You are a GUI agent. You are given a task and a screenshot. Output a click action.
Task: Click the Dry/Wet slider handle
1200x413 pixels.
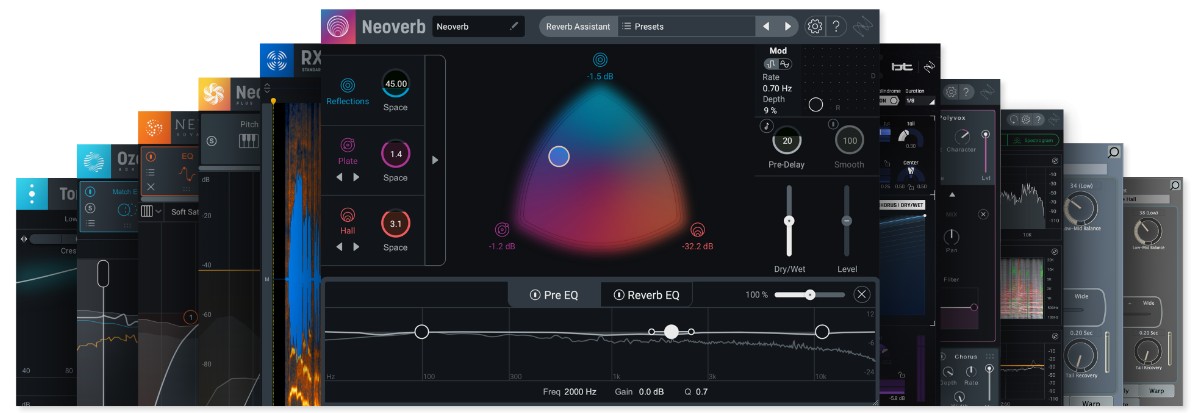tap(789, 220)
